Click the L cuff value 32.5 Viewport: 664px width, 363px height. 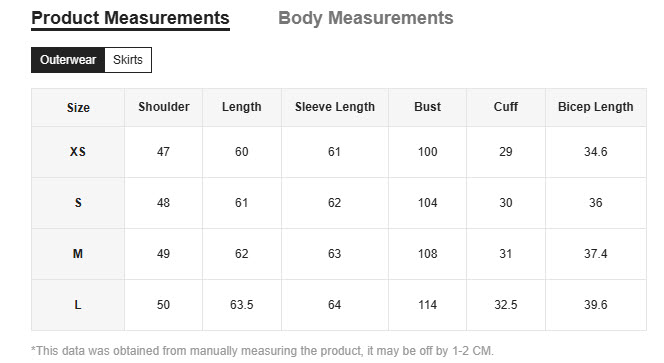506,305
